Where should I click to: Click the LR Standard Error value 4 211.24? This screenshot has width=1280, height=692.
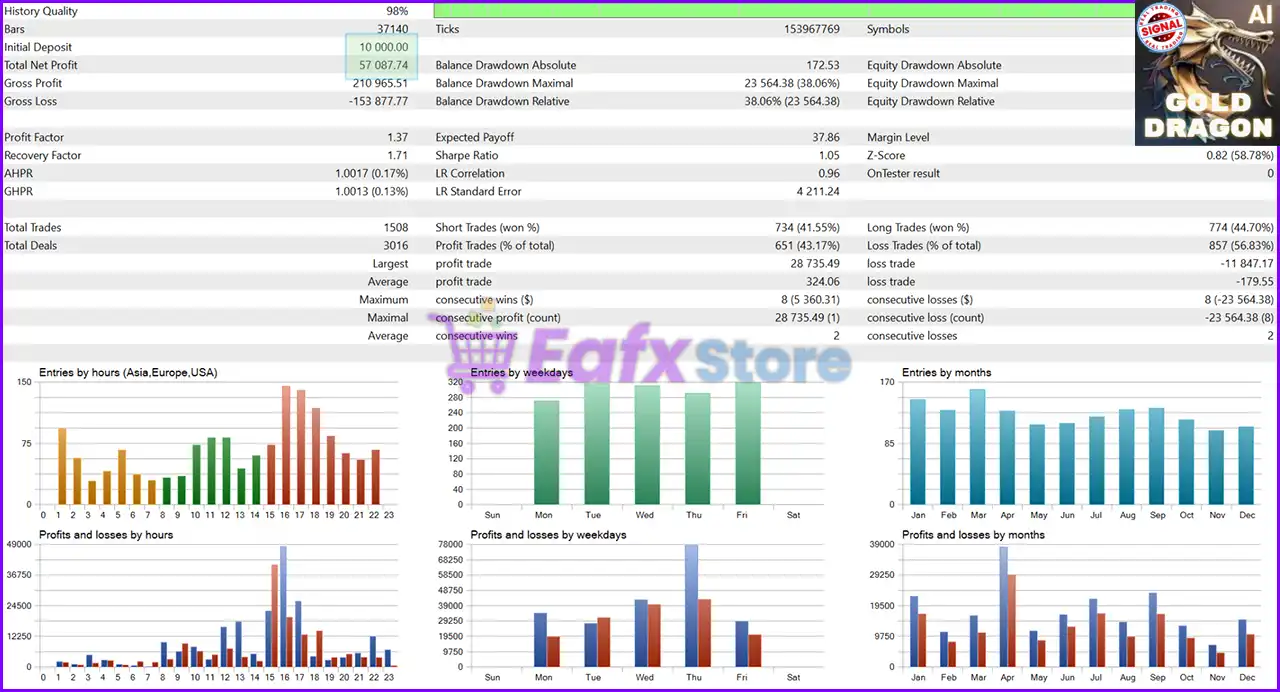[818, 191]
